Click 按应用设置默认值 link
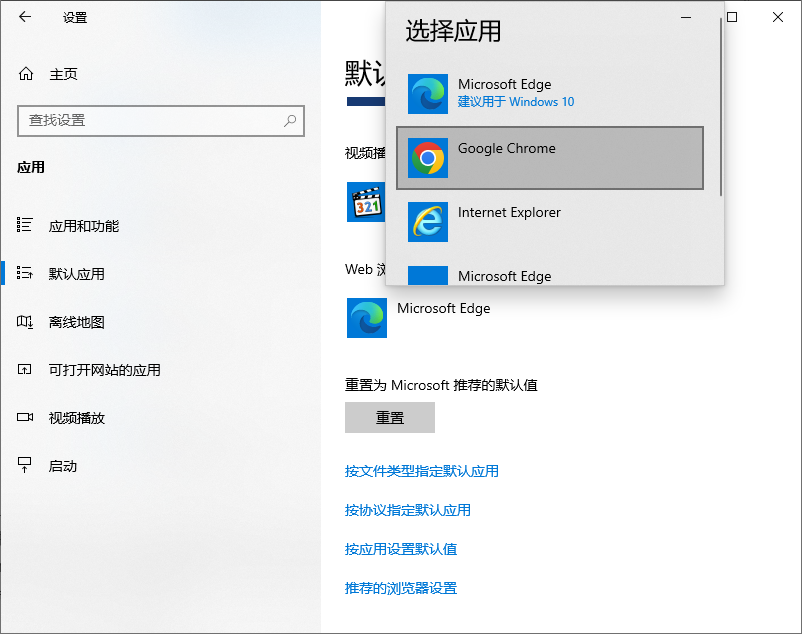Screen dimensions: 802x634 click(400, 549)
